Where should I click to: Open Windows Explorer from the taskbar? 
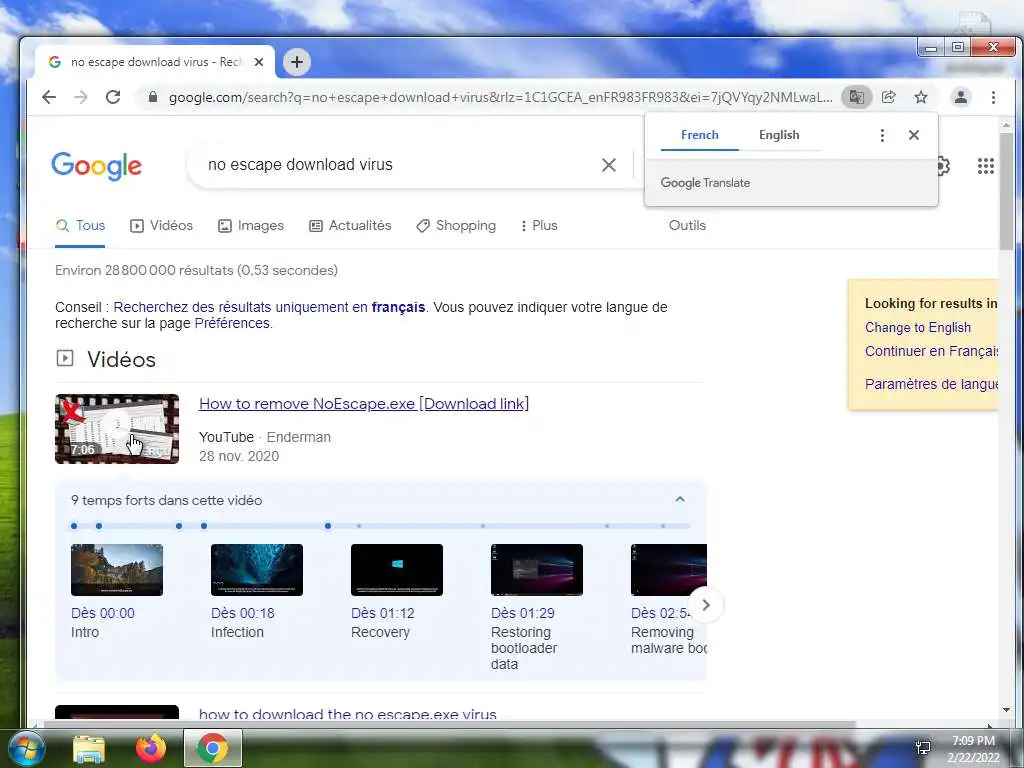click(x=89, y=748)
